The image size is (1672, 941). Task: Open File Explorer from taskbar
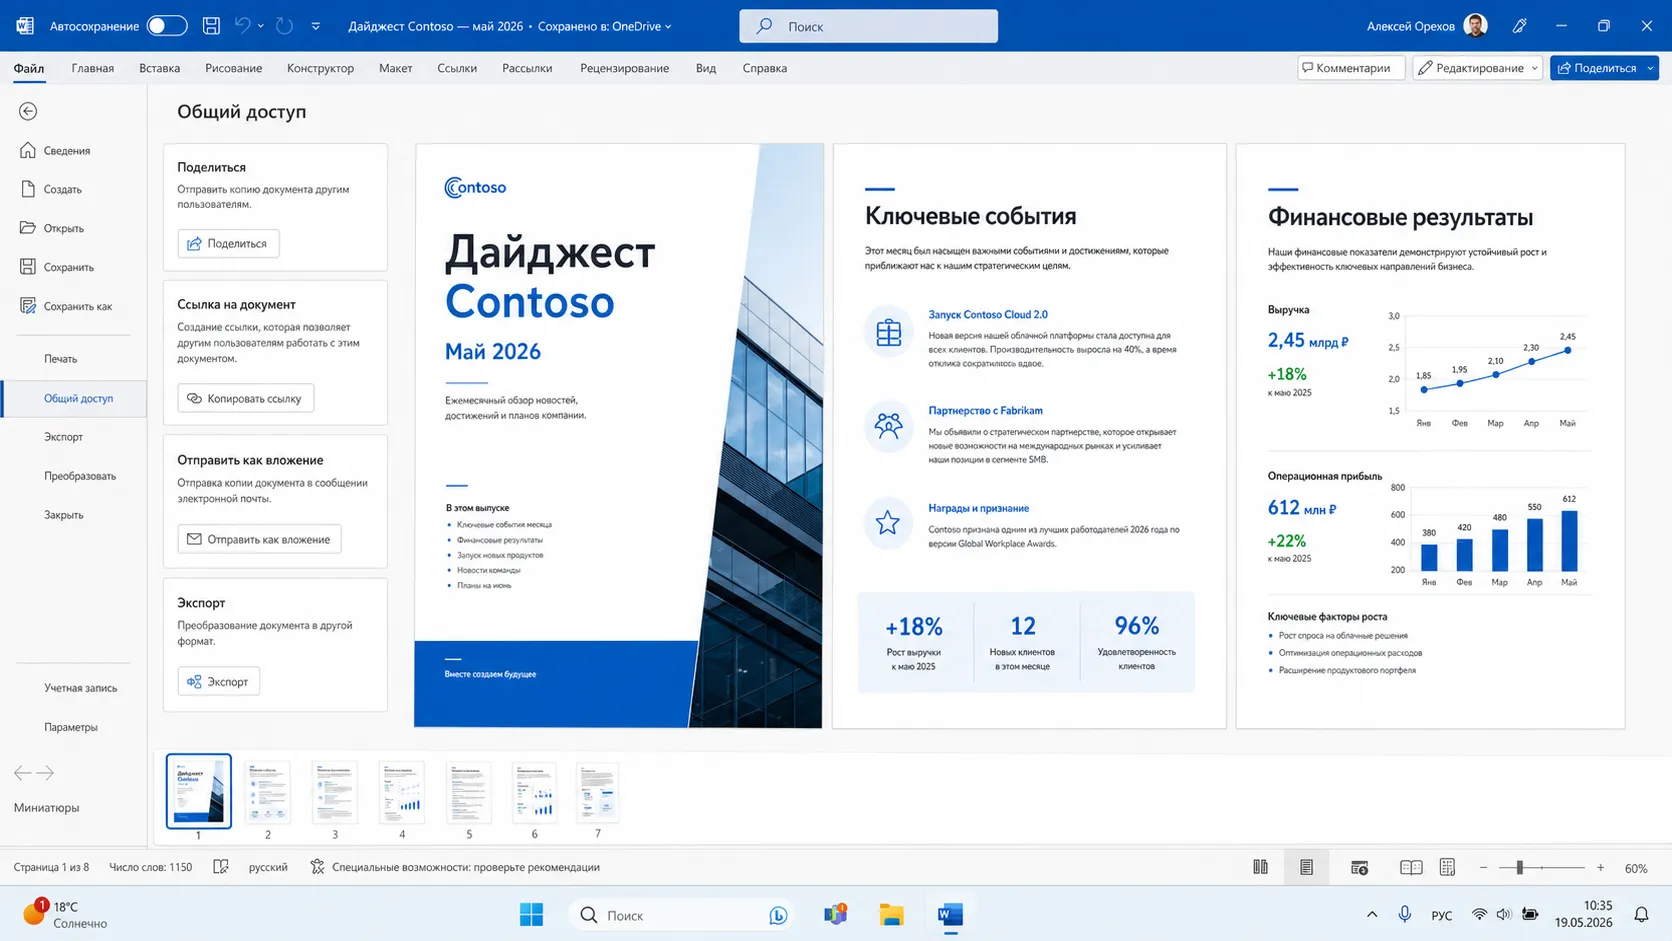click(891, 915)
